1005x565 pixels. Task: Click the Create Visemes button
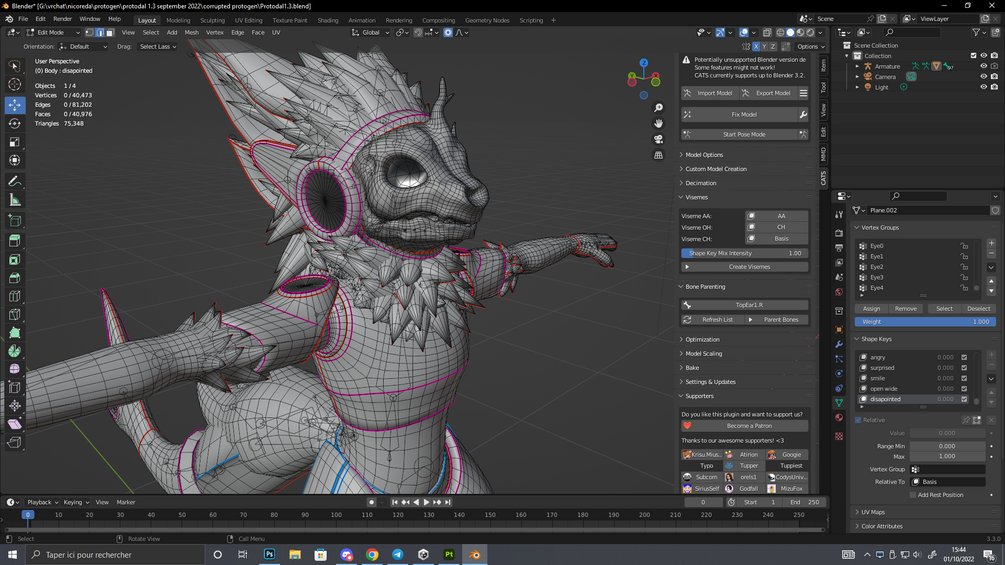pyautogui.click(x=748, y=267)
